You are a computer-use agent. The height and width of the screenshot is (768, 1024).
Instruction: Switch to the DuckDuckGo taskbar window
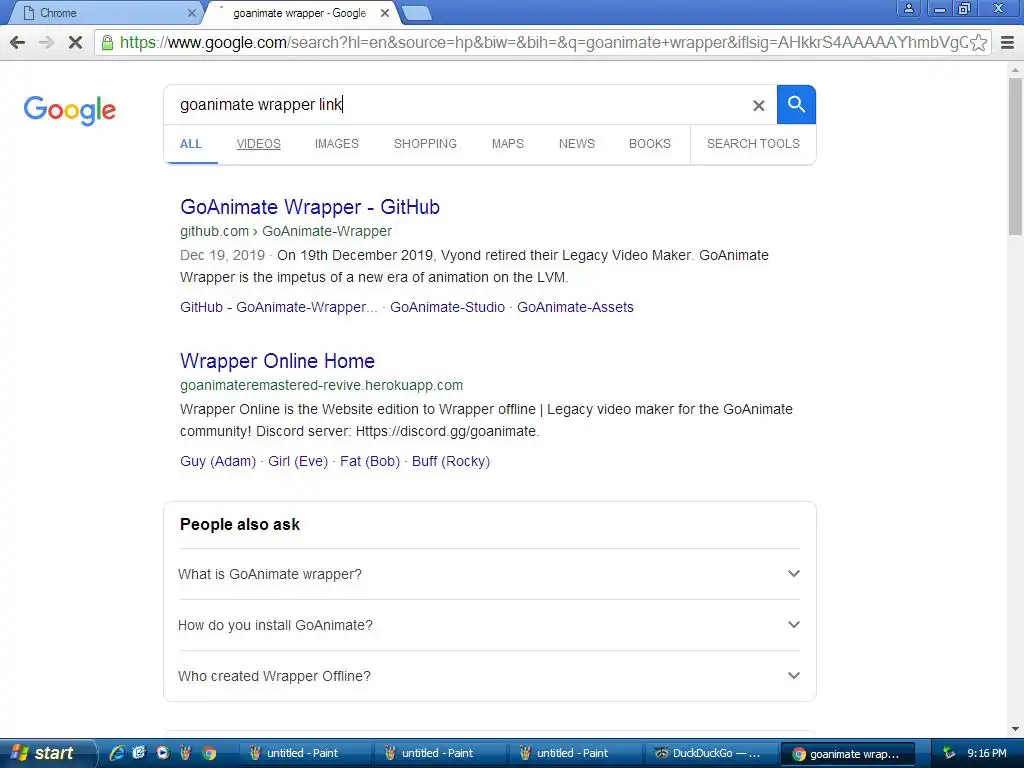711,753
